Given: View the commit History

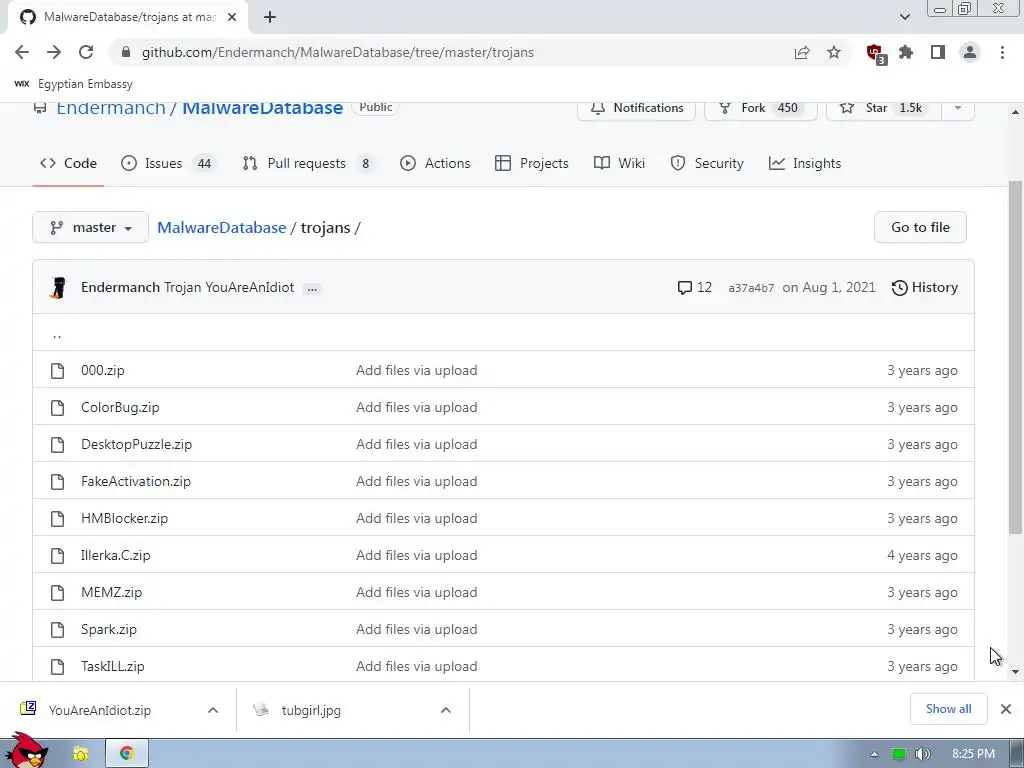Looking at the screenshot, I should point(925,287).
